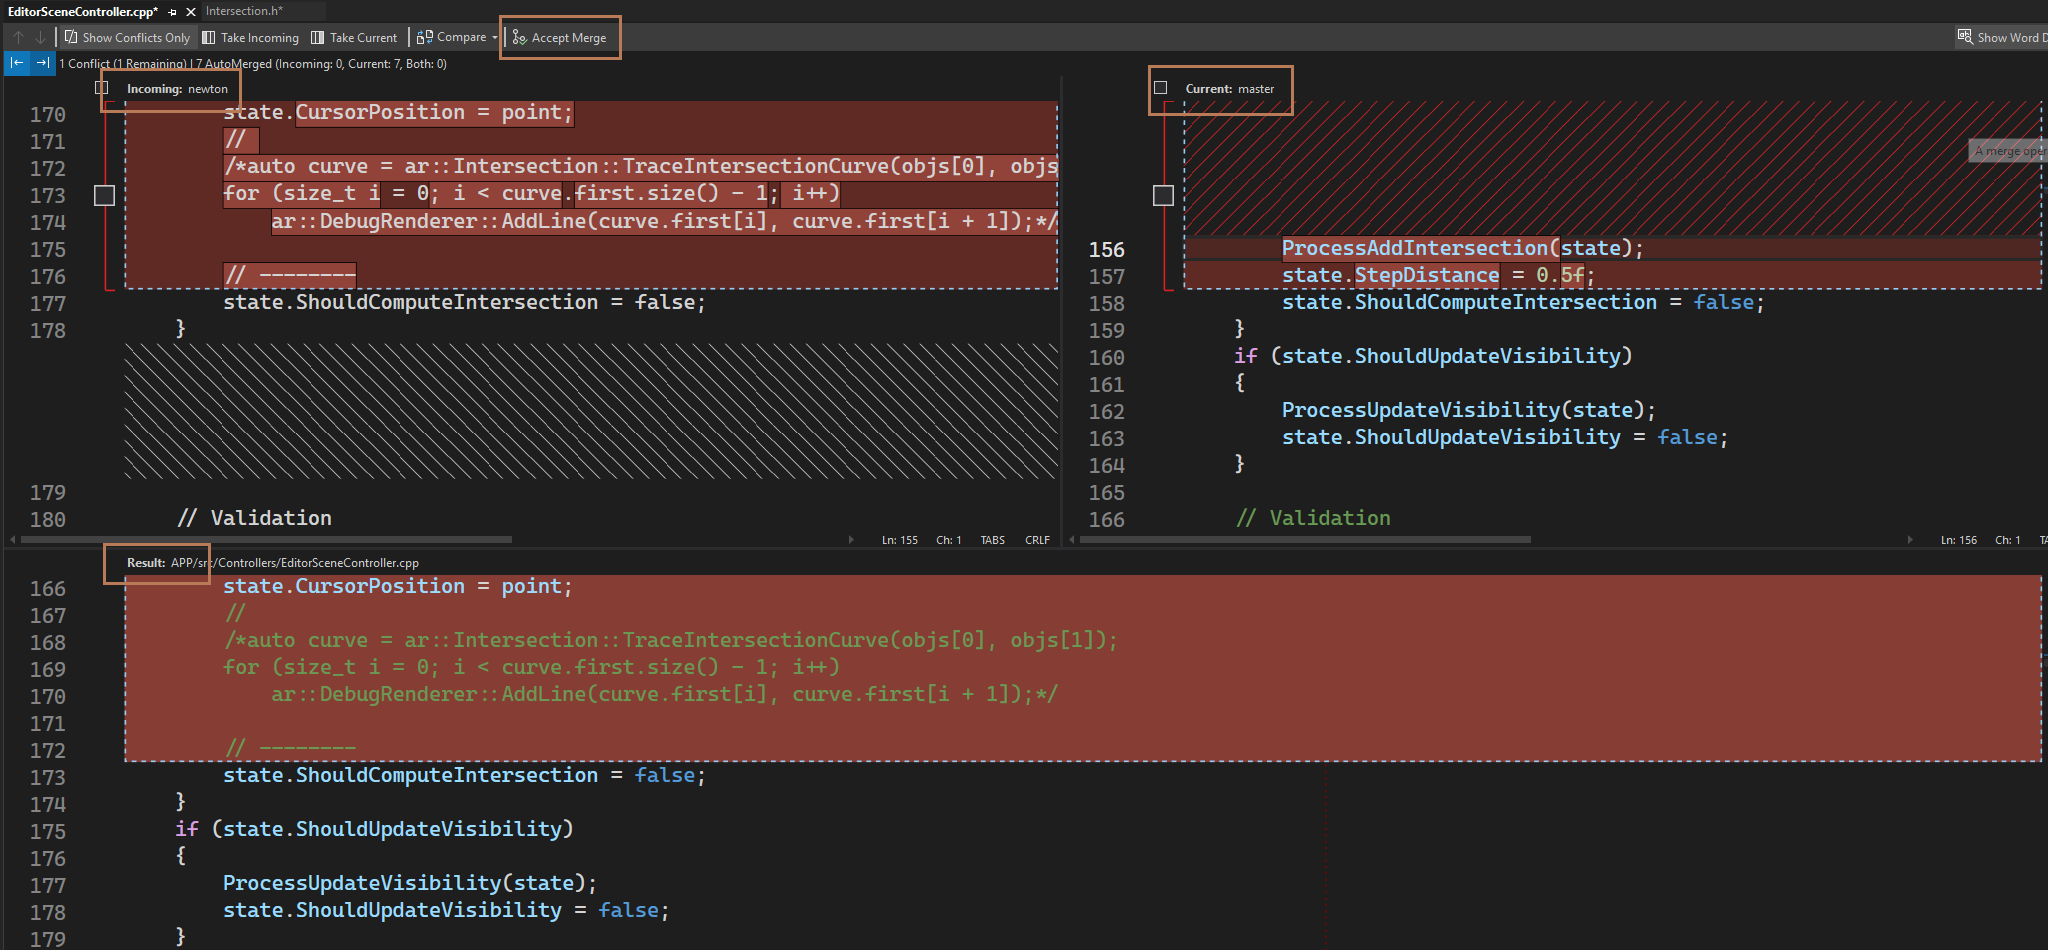Open the Compare dropdown arrow
This screenshot has height=950, width=2048.
coord(494,37)
